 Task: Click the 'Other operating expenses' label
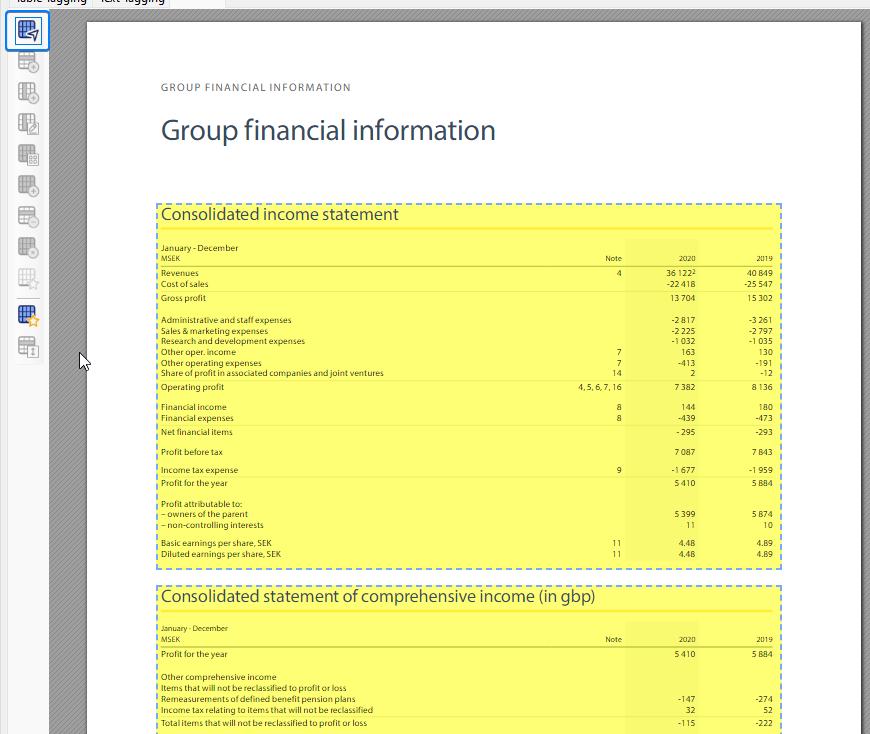click(x=211, y=363)
